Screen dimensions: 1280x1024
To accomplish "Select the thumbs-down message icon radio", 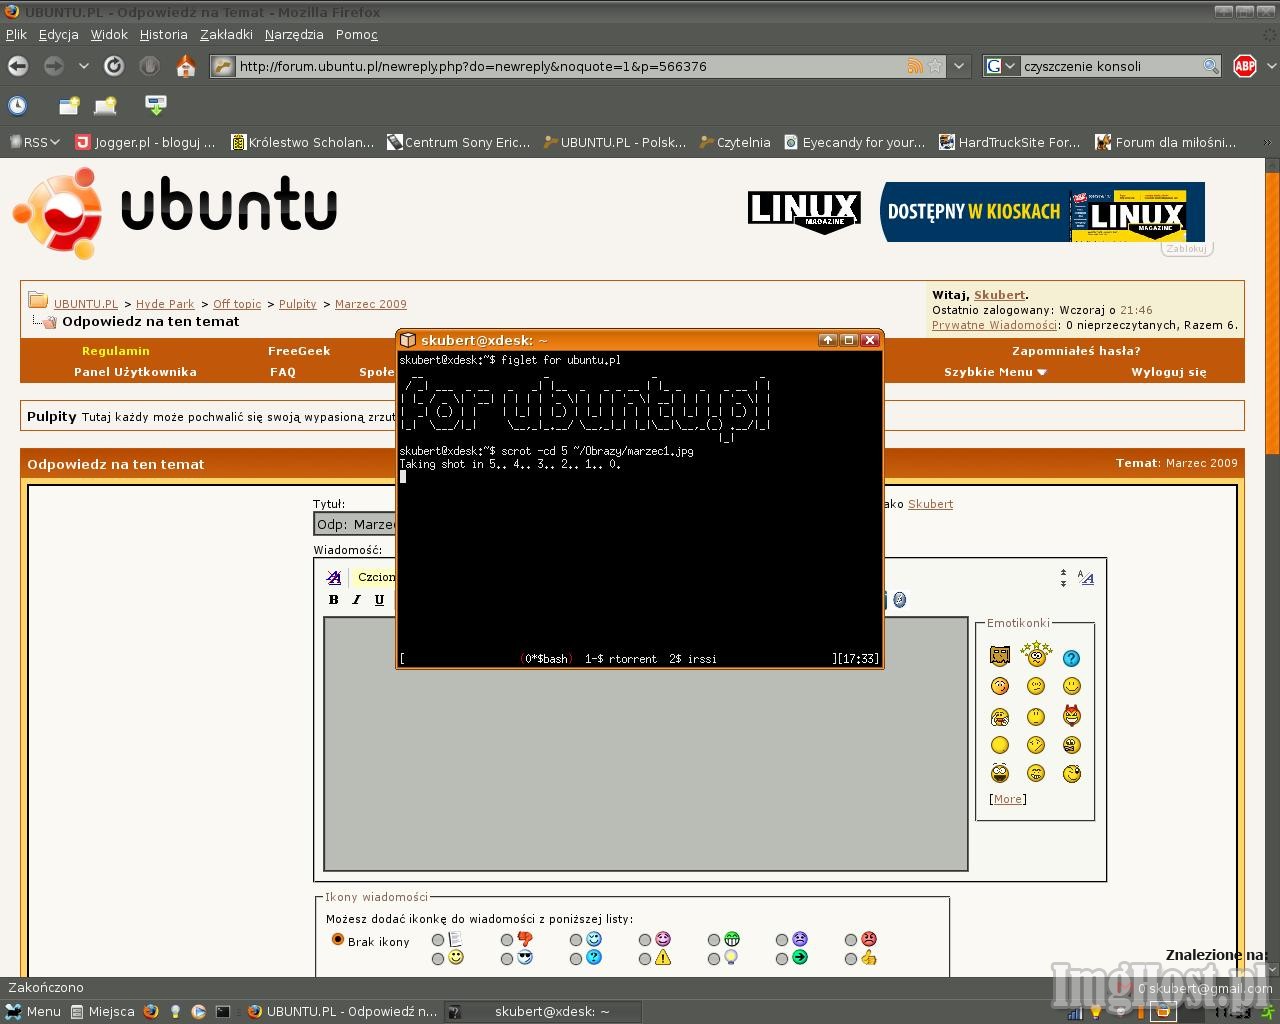I will pyautogui.click(x=507, y=940).
